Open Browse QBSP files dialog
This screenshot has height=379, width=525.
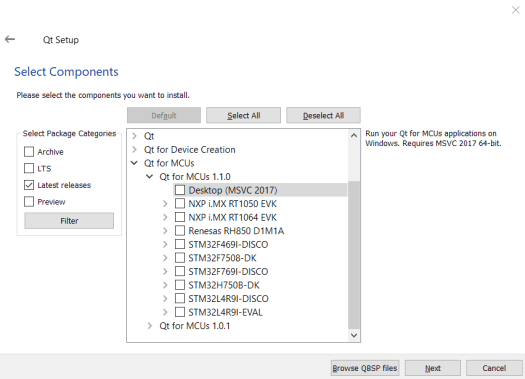365,368
